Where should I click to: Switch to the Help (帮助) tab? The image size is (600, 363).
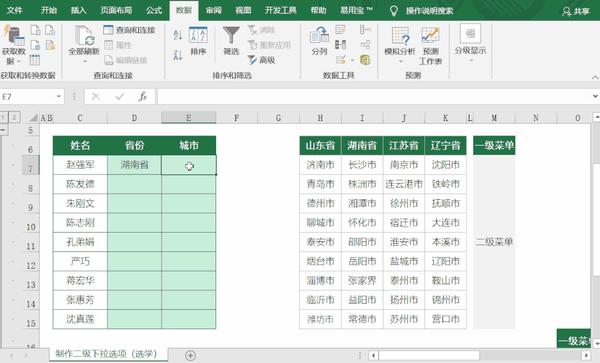(318, 10)
